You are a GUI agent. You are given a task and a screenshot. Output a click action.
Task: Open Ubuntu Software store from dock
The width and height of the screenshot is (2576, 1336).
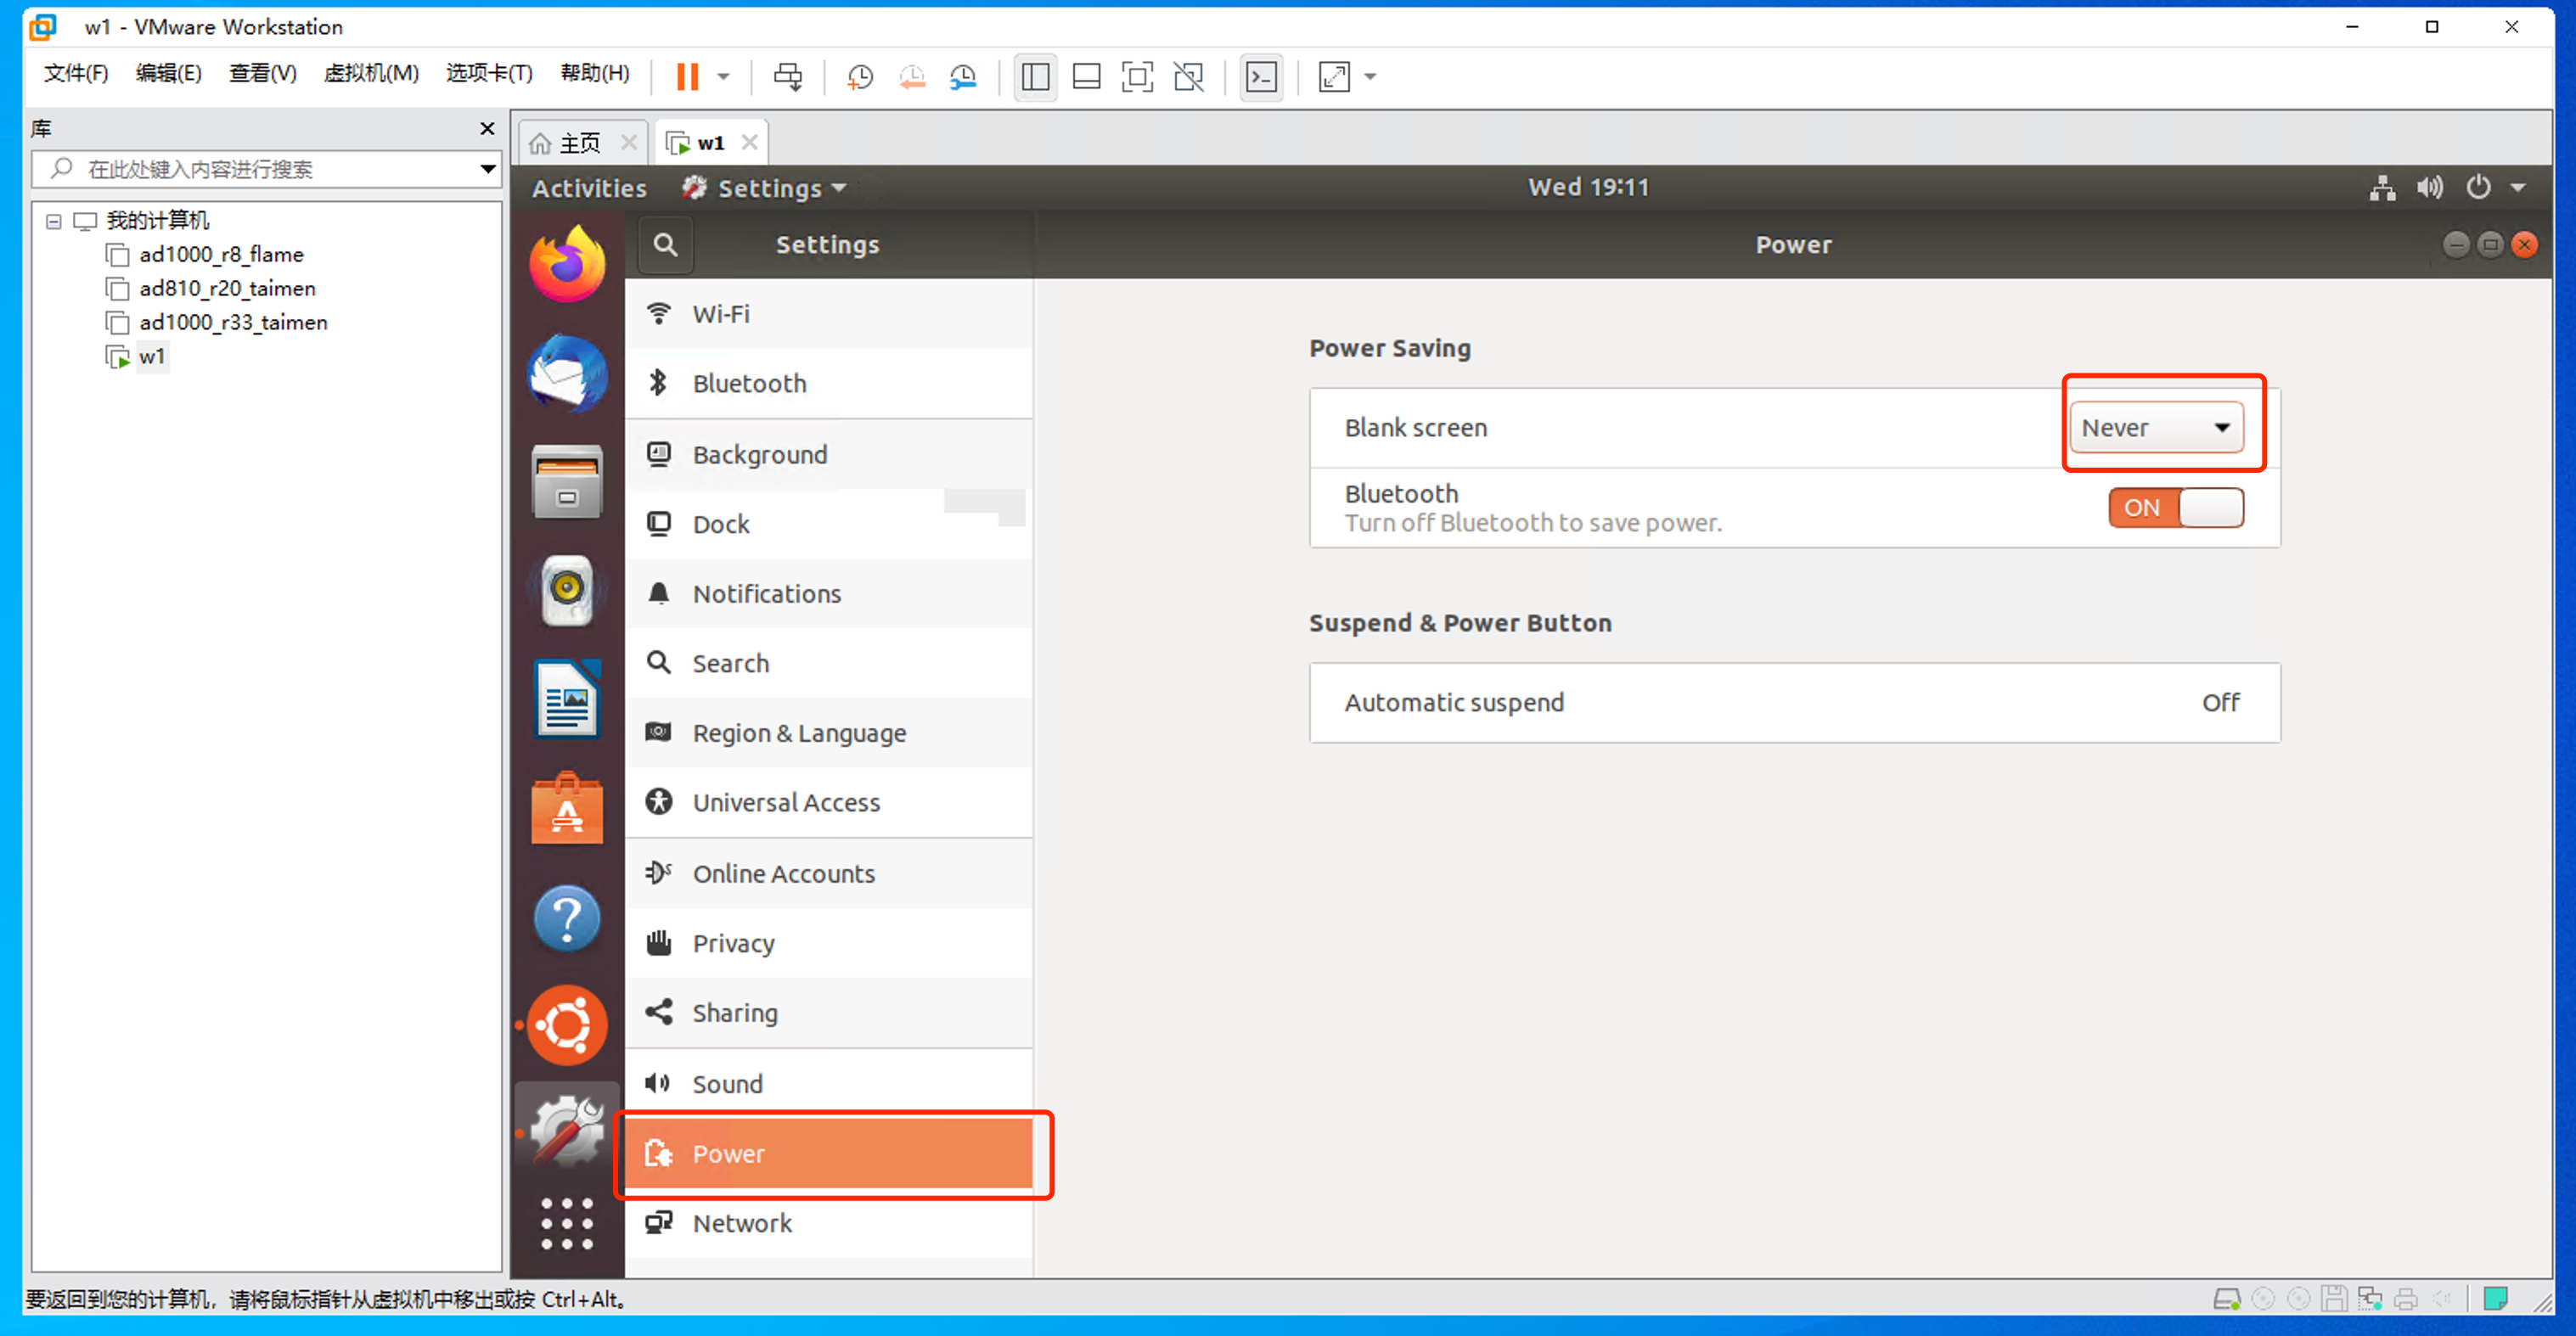[x=567, y=810]
